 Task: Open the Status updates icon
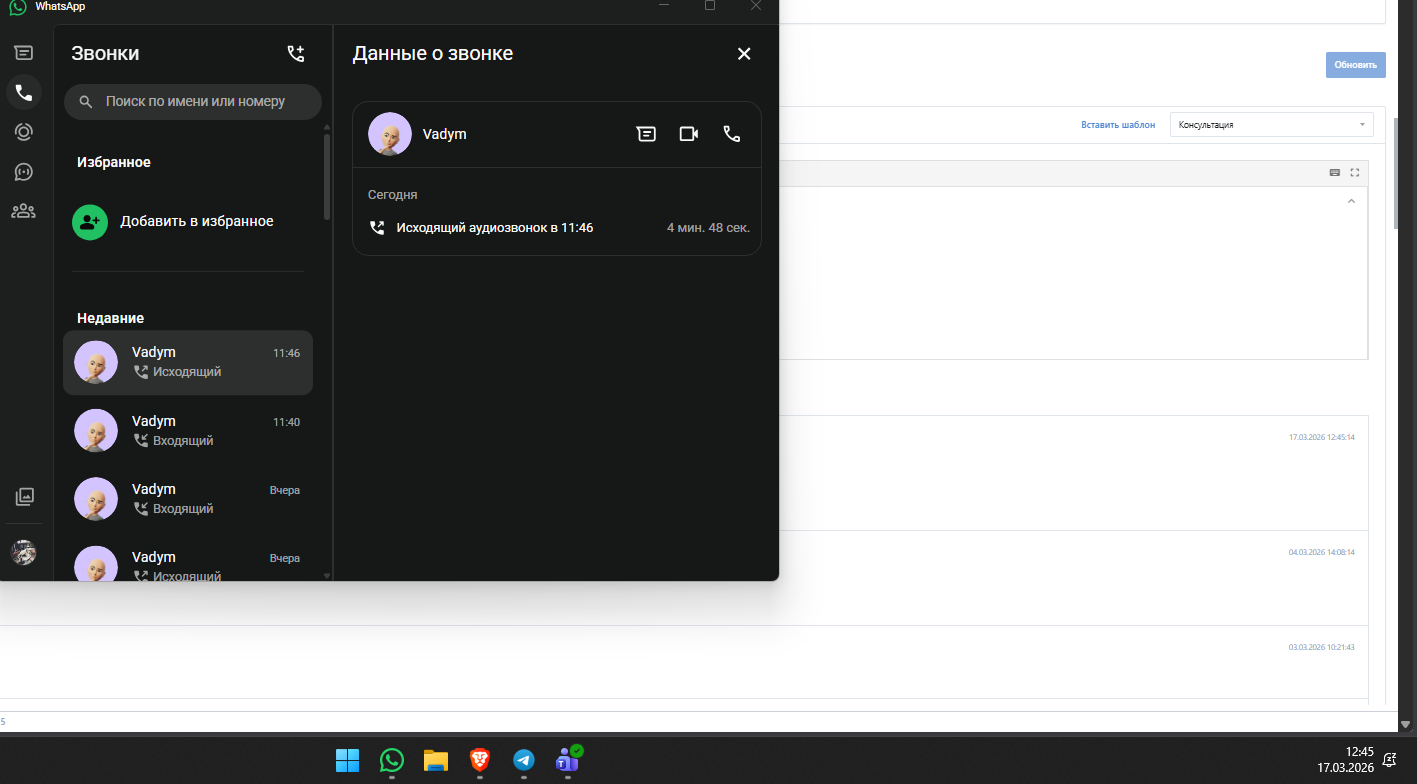(x=23, y=131)
